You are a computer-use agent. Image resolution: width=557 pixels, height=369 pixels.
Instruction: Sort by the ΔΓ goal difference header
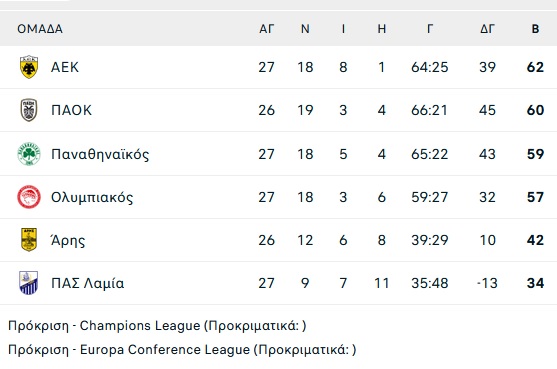[x=487, y=29]
